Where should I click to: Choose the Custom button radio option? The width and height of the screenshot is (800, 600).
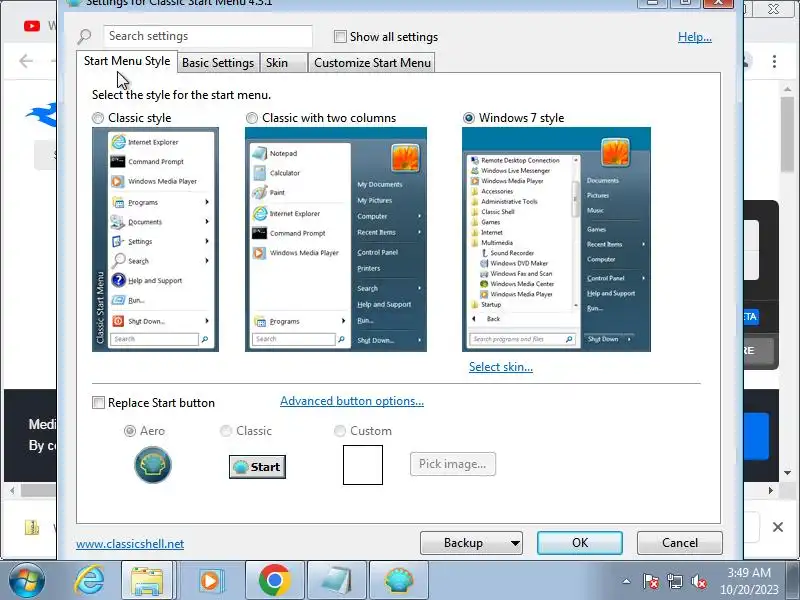coord(339,431)
